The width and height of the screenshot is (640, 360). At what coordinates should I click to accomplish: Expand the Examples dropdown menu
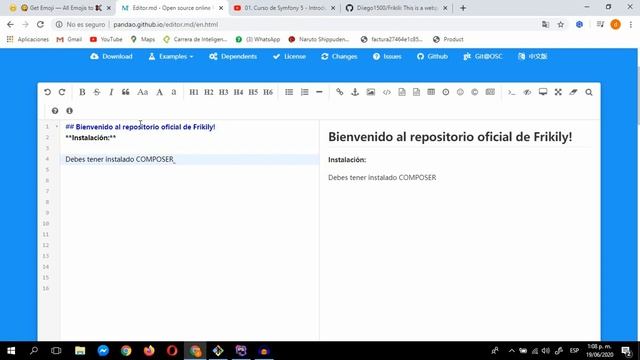pos(171,56)
